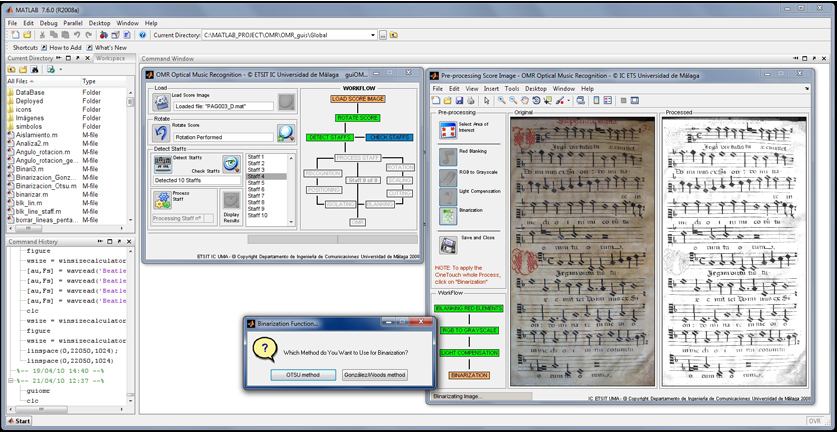Click the GUIDE icon in MATLAB toolbar

pos(114,35)
